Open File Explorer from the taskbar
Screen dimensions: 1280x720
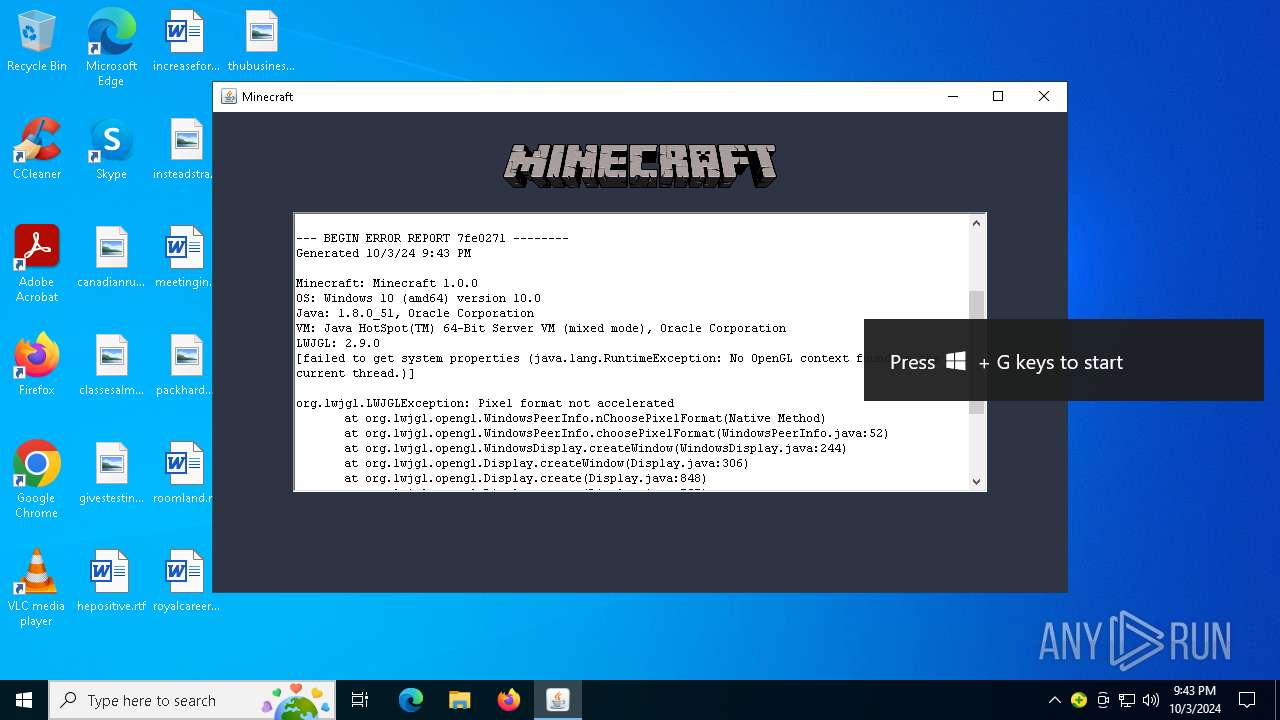(x=459, y=700)
